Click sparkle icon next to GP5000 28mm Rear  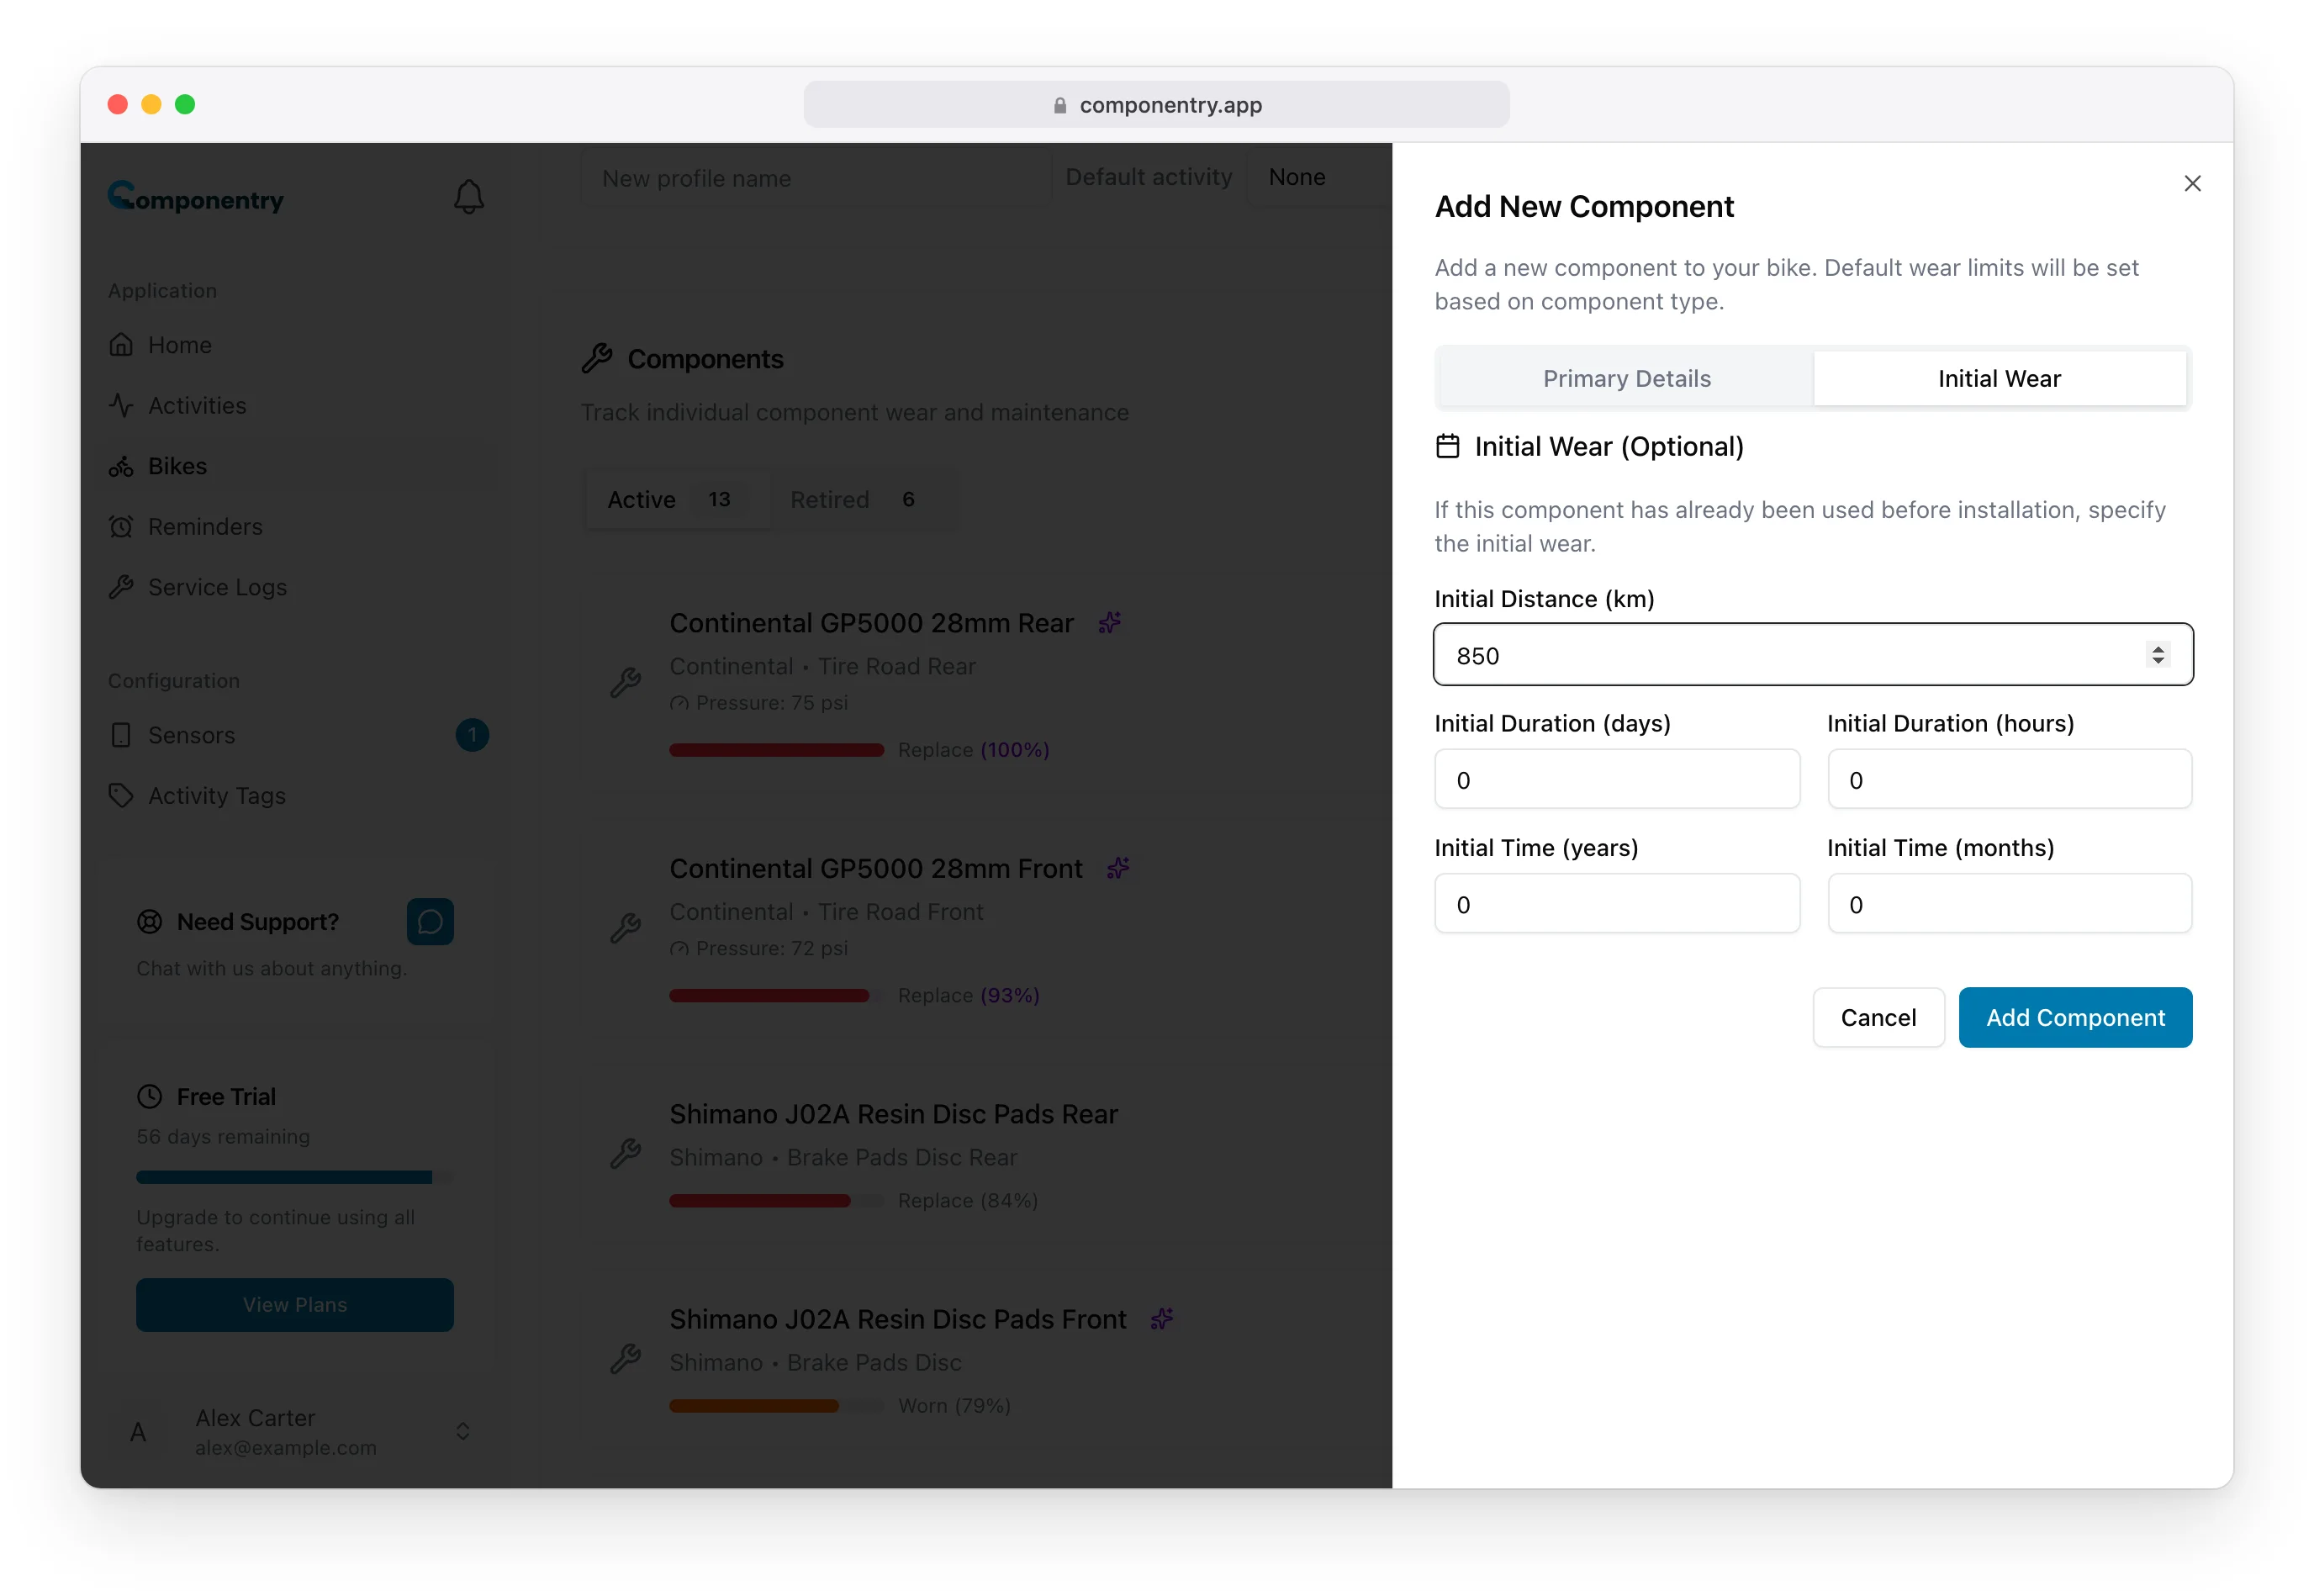tap(1109, 623)
